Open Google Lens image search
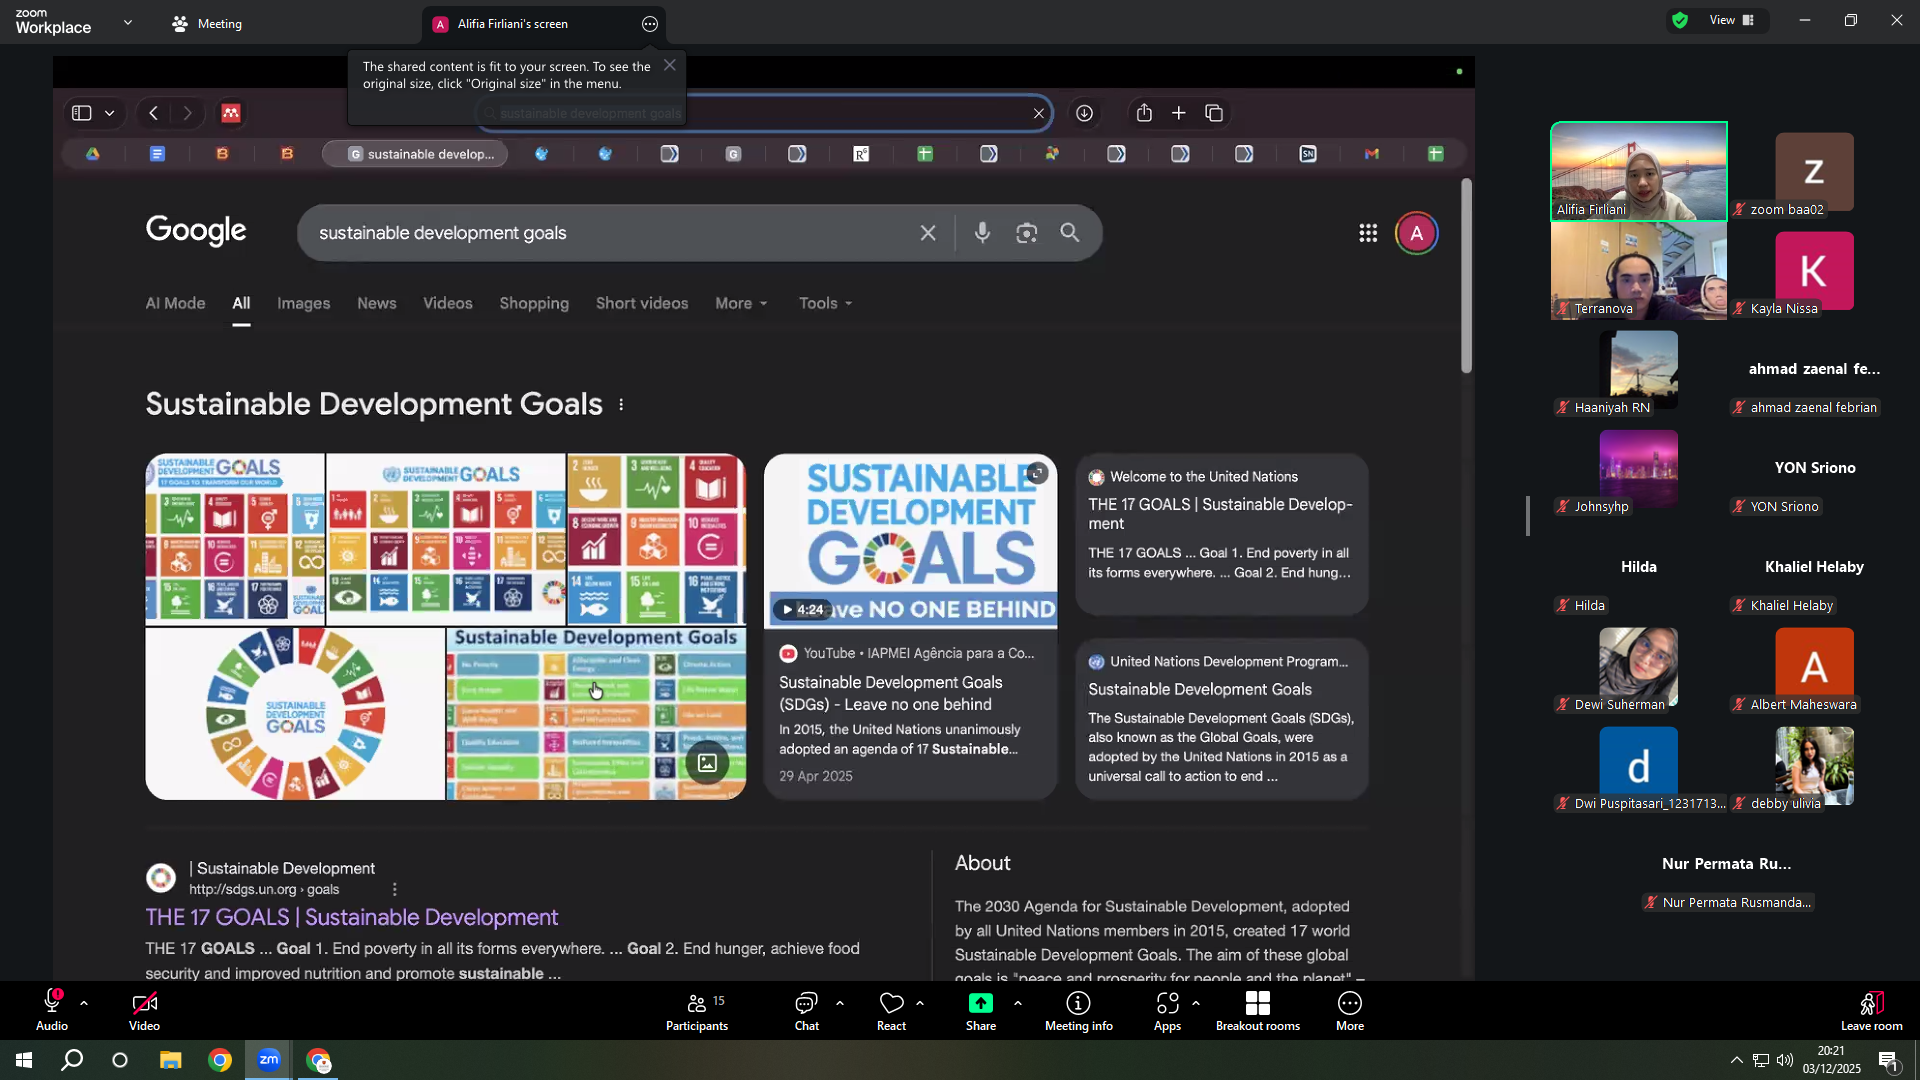This screenshot has width=1920, height=1080. point(1026,233)
